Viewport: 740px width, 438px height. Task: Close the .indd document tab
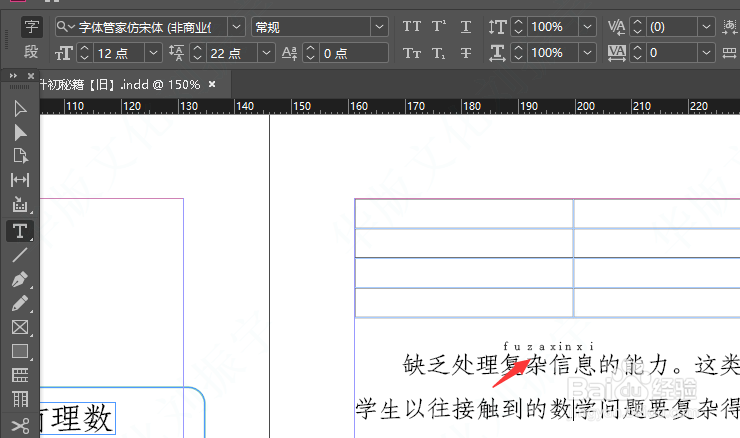pyautogui.click(x=212, y=84)
